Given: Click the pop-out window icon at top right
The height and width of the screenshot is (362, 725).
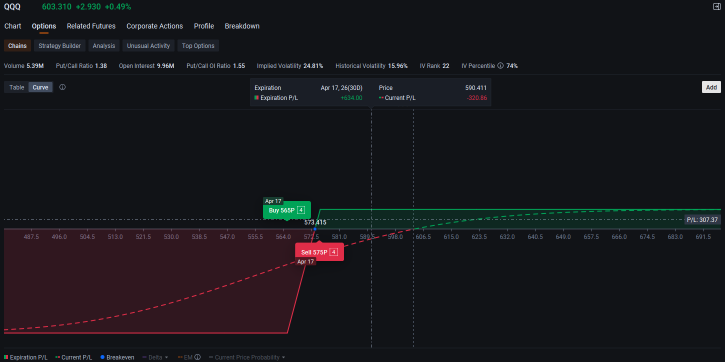Looking at the screenshot, I should click(x=717, y=6).
